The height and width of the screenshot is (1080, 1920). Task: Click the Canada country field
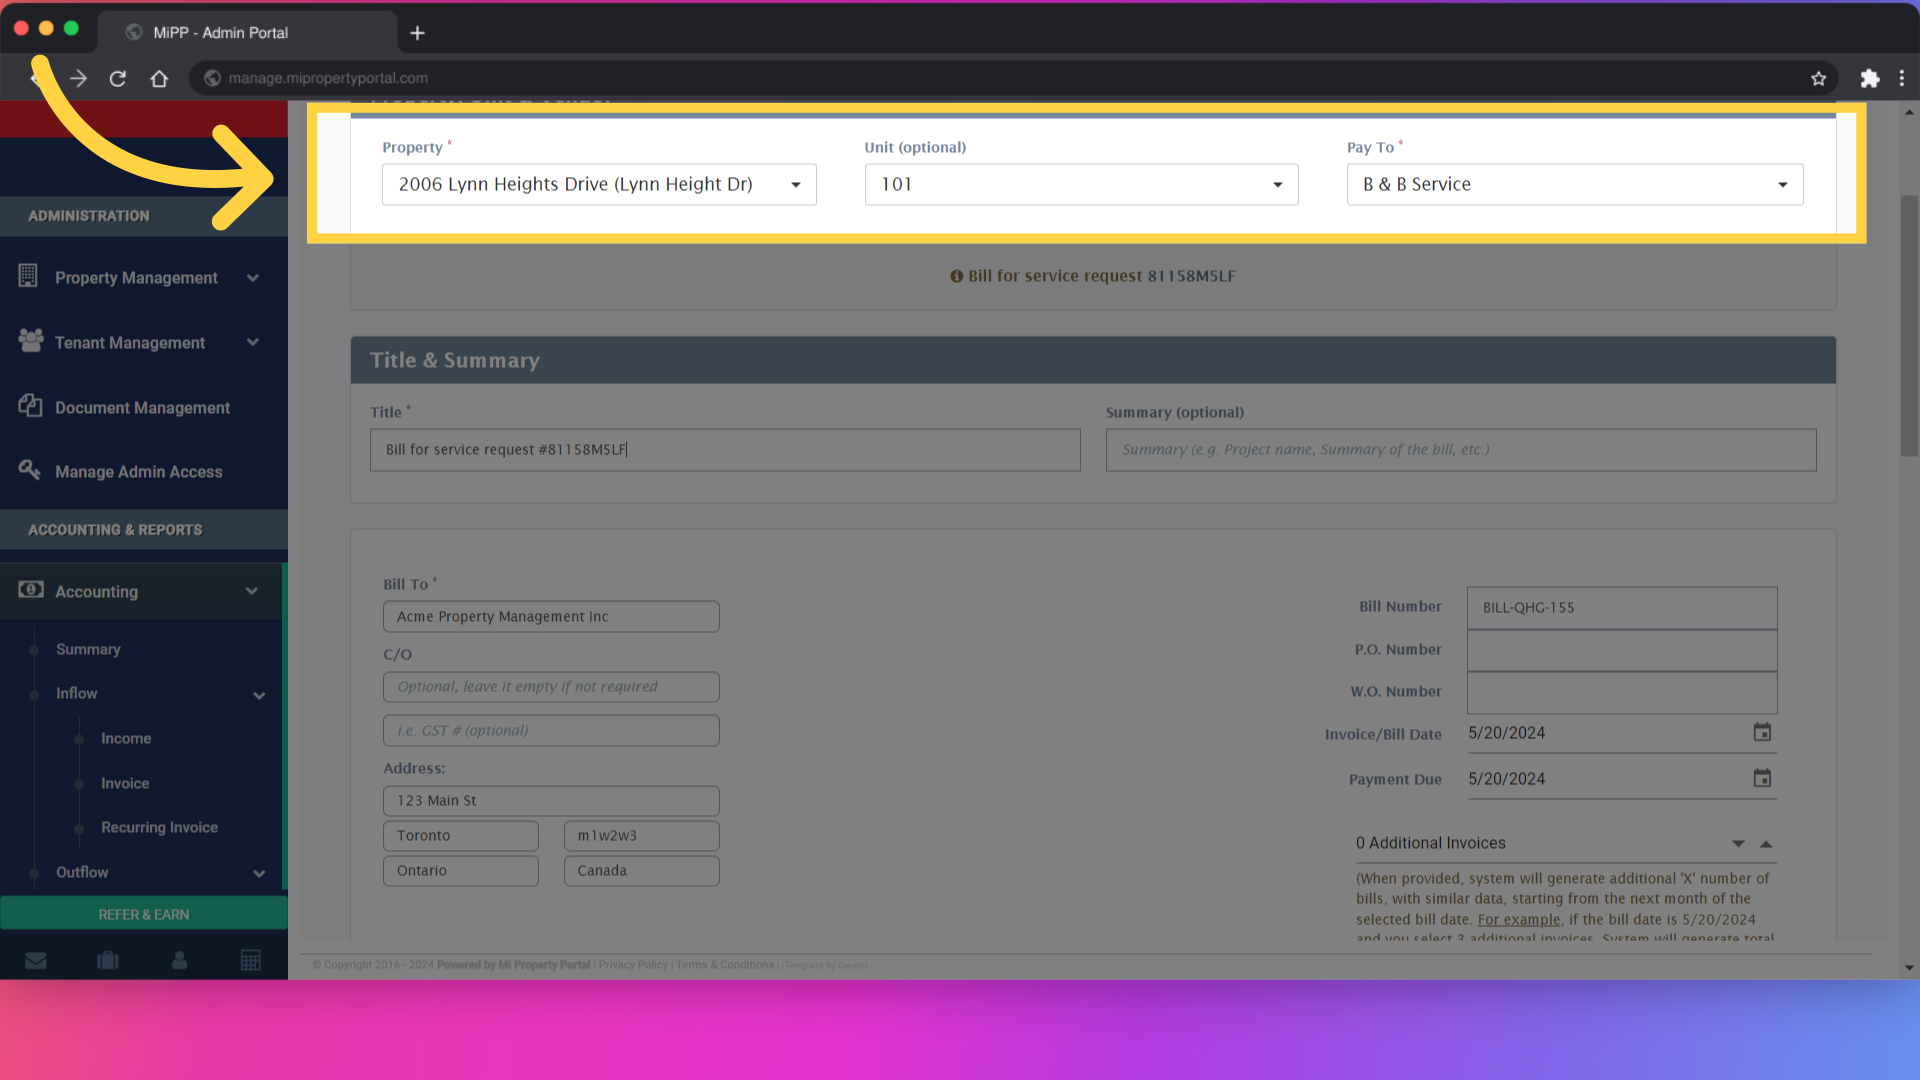pyautogui.click(x=642, y=870)
